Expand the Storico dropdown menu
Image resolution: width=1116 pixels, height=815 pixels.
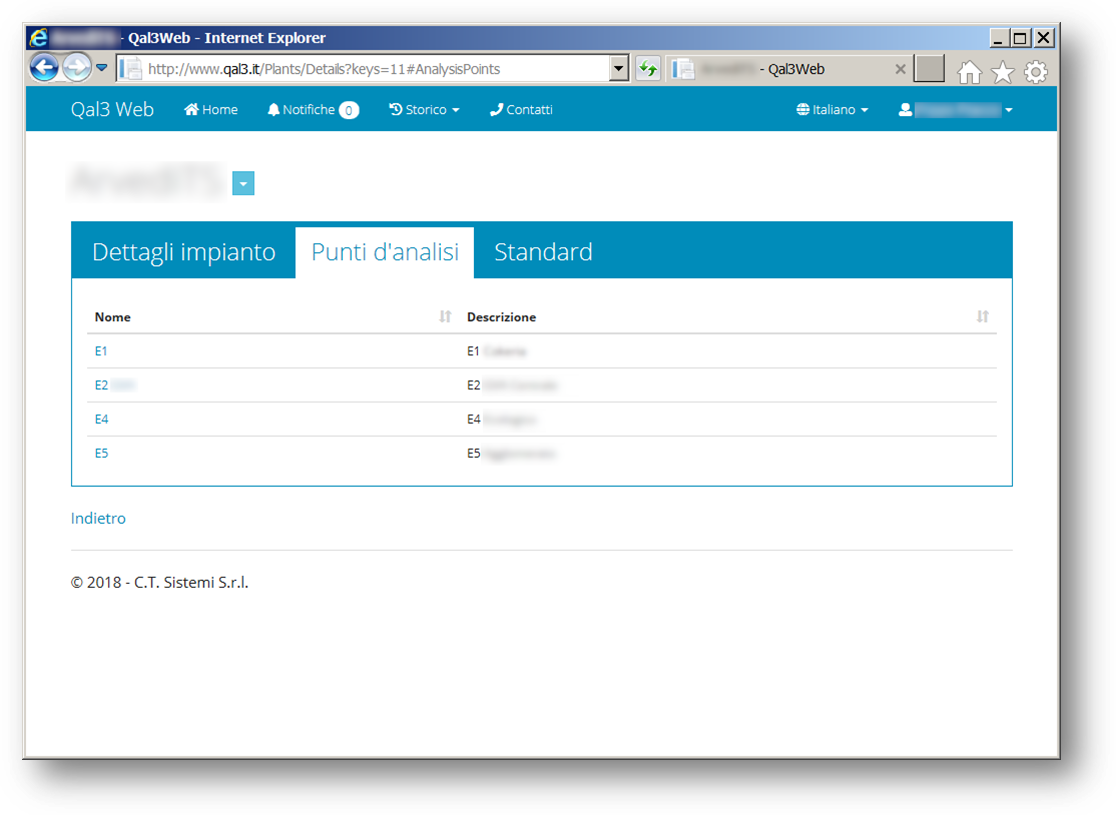pyautogui.click(x=424, y=110)
